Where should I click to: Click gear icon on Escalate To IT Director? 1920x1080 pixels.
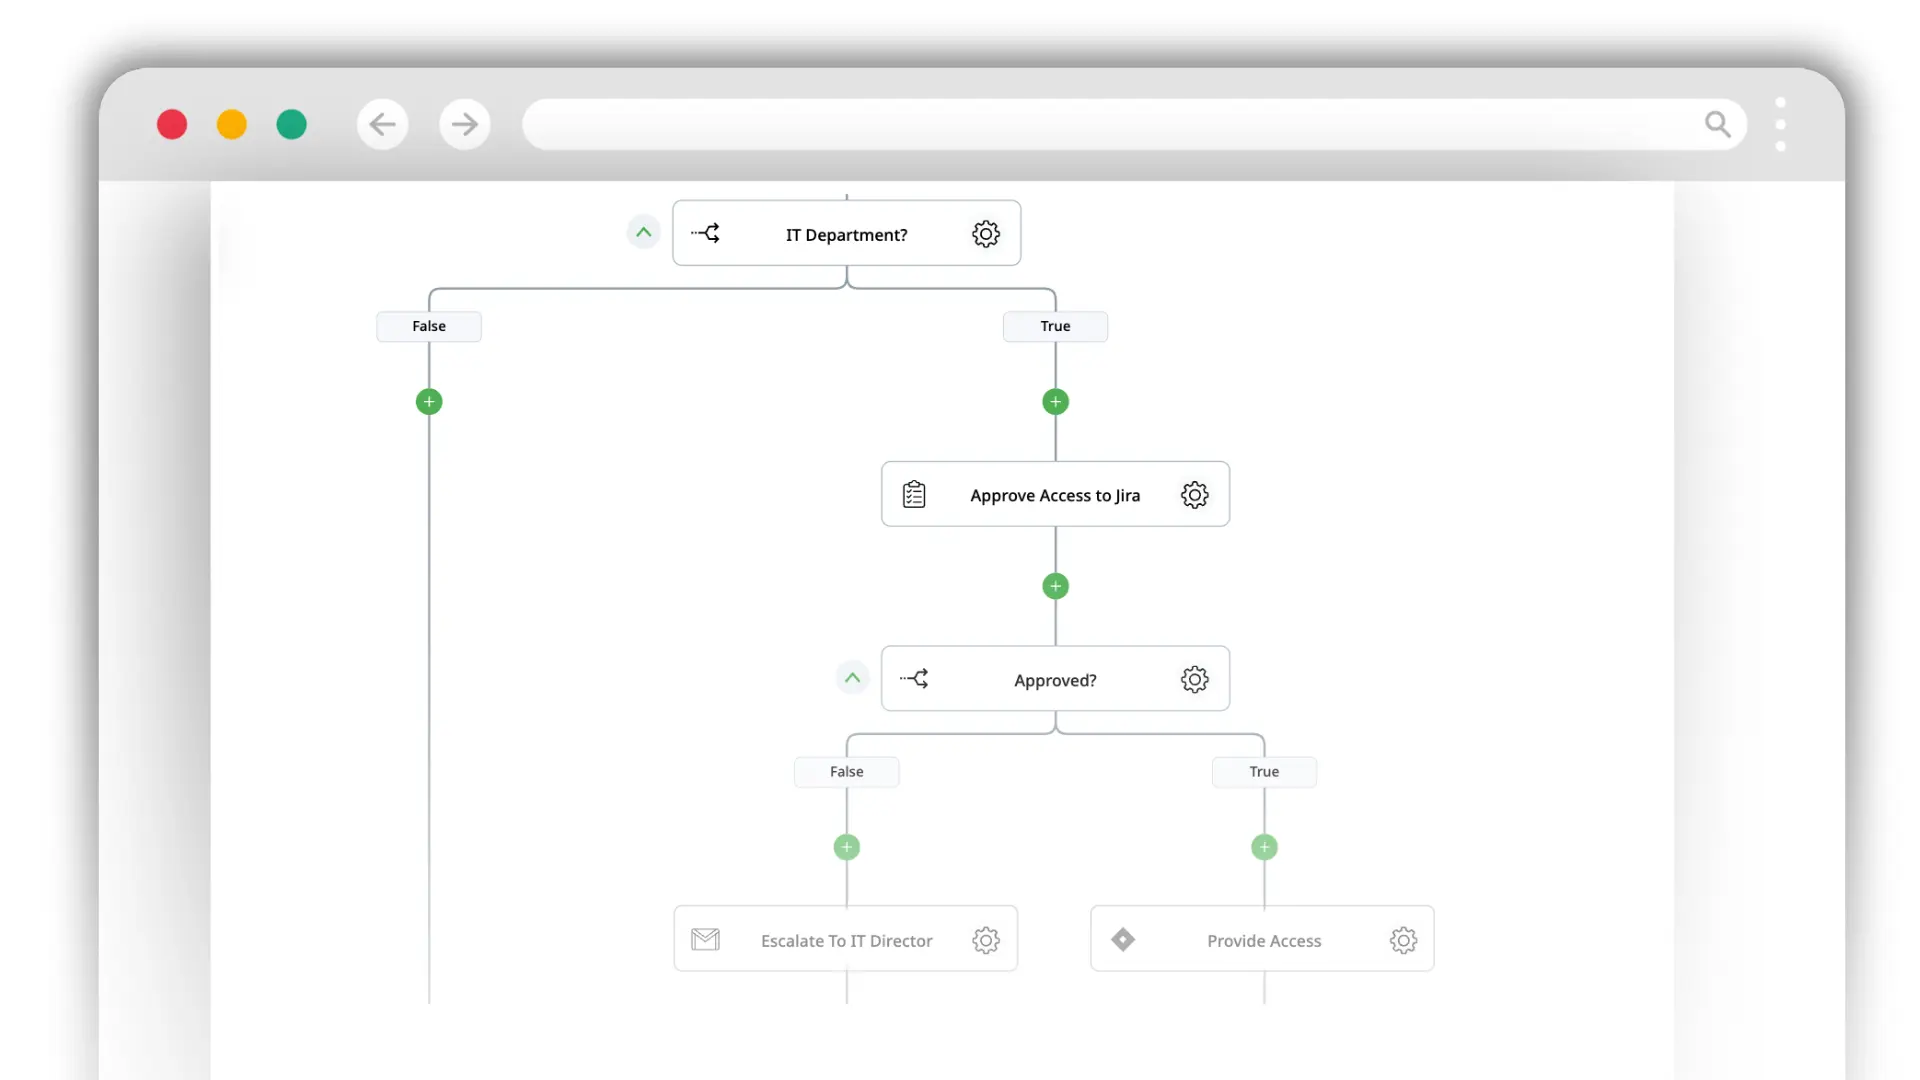pos(985,940)
